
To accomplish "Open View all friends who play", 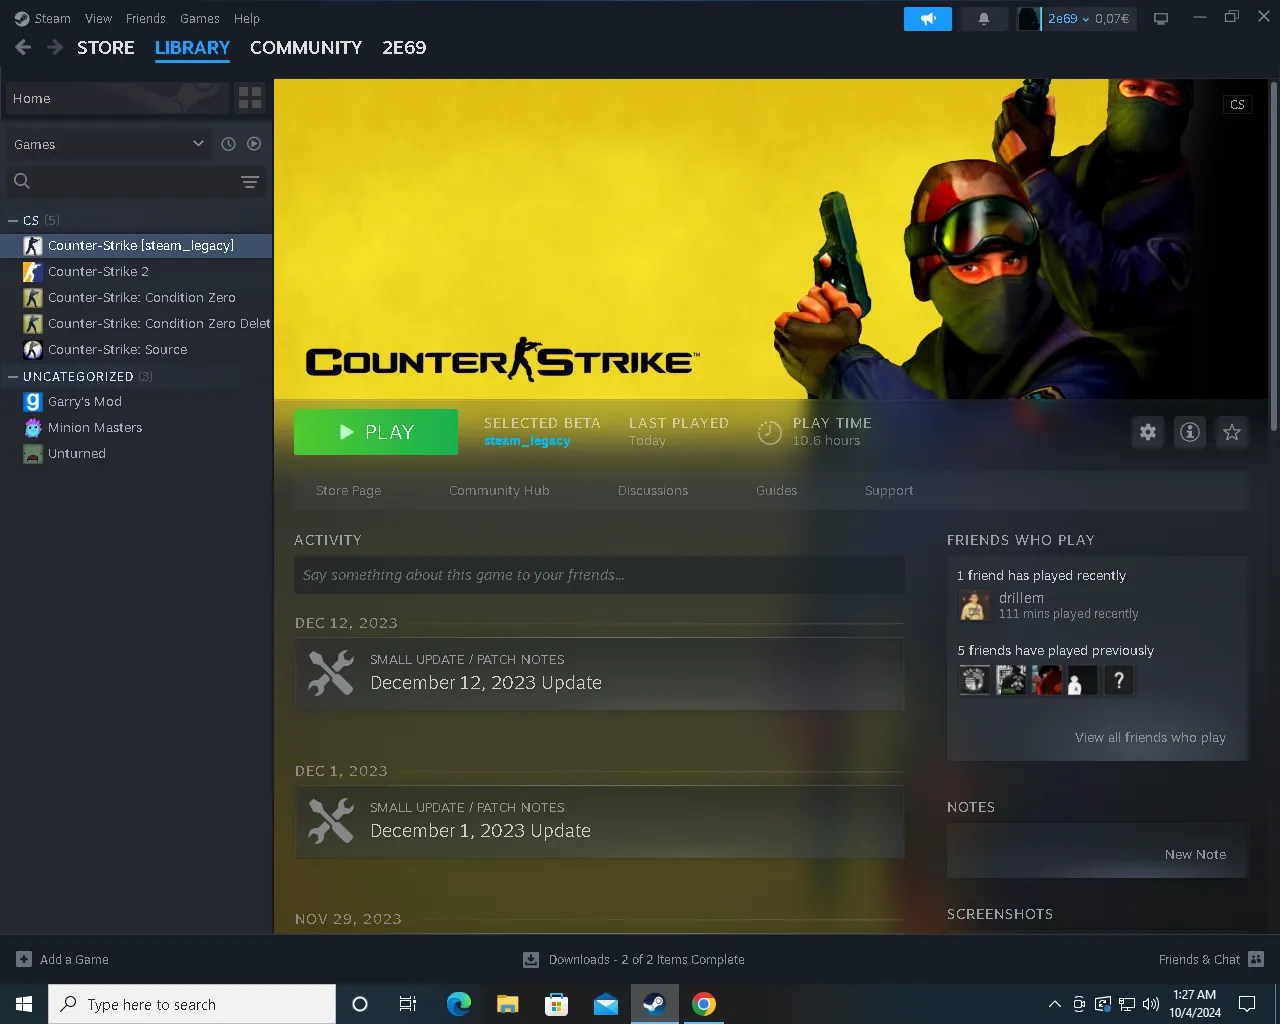I will [1150, 737].
